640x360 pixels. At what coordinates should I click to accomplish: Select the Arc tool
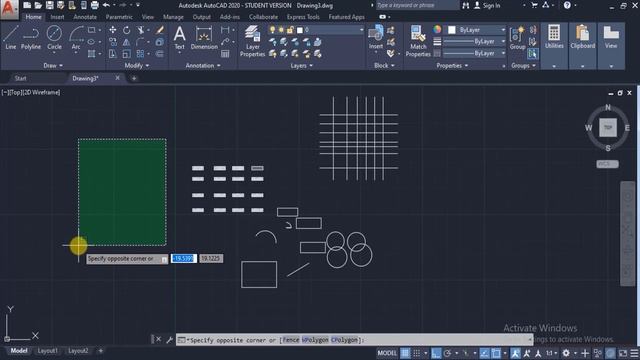coord(76,38)
